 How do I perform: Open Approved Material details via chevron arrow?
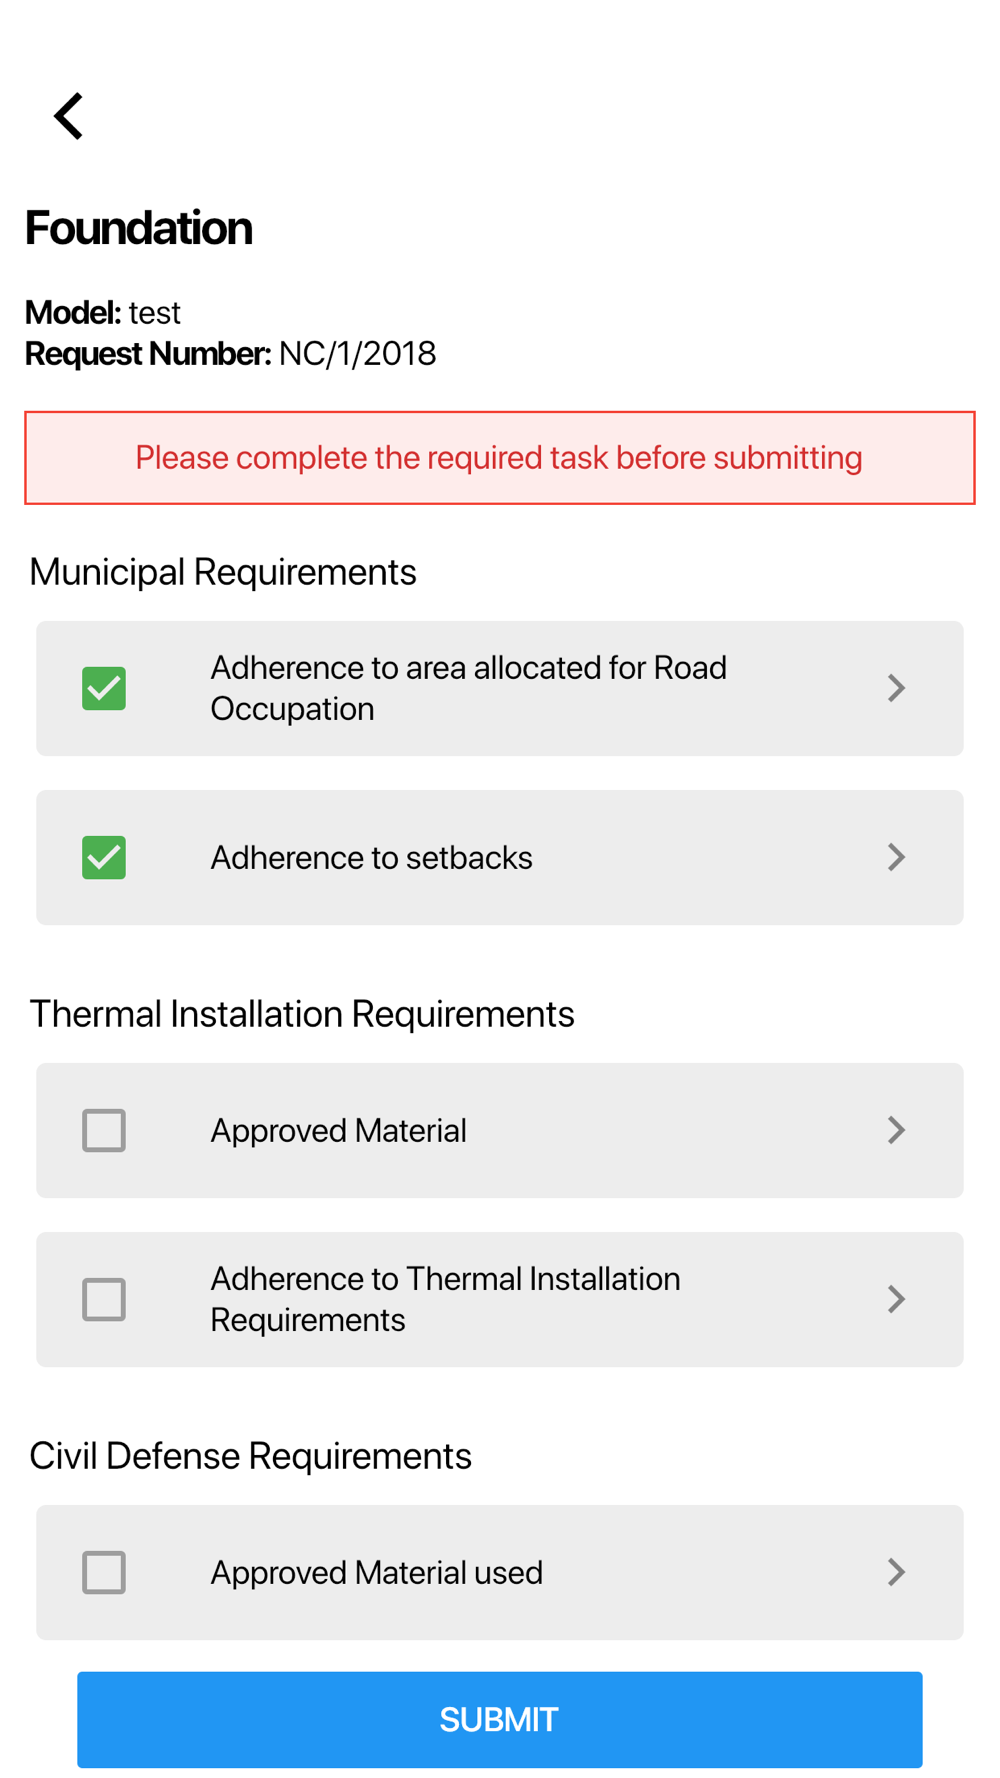pyautogui.click(x=896, y=1130)
